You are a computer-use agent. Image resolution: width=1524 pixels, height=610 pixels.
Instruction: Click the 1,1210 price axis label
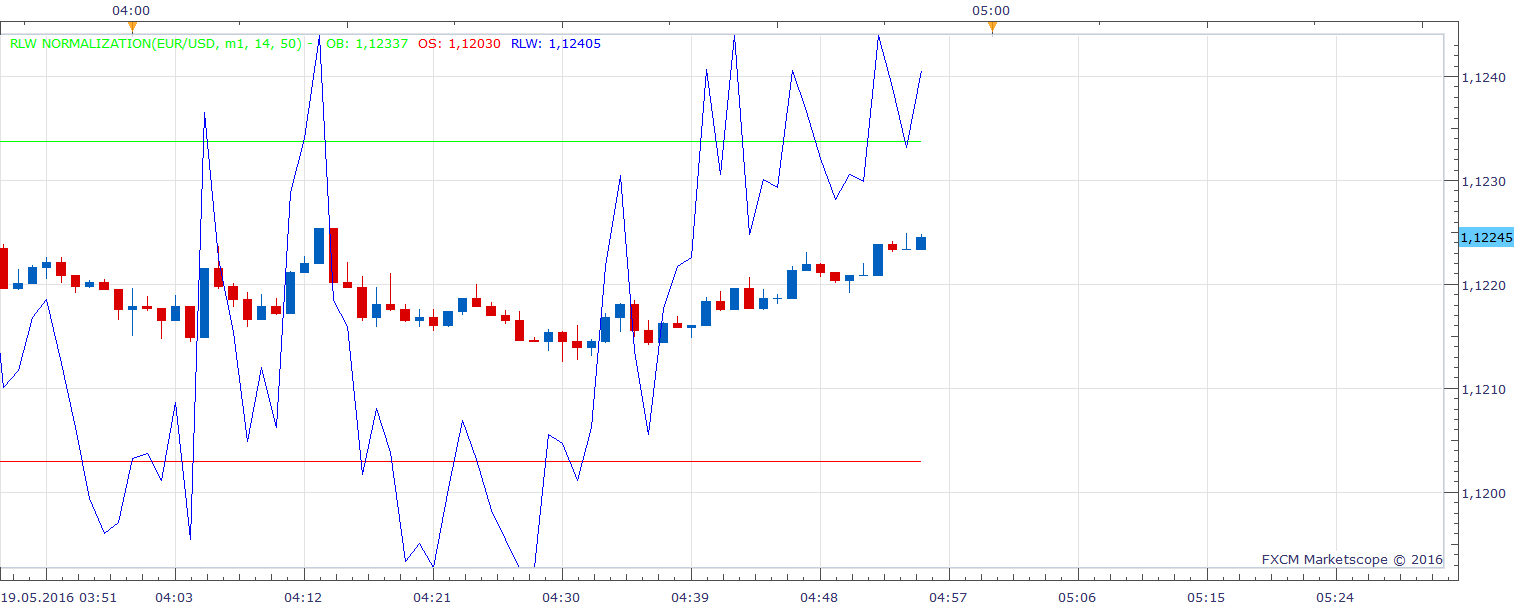pyautogui.click(x=1483, y=389)
